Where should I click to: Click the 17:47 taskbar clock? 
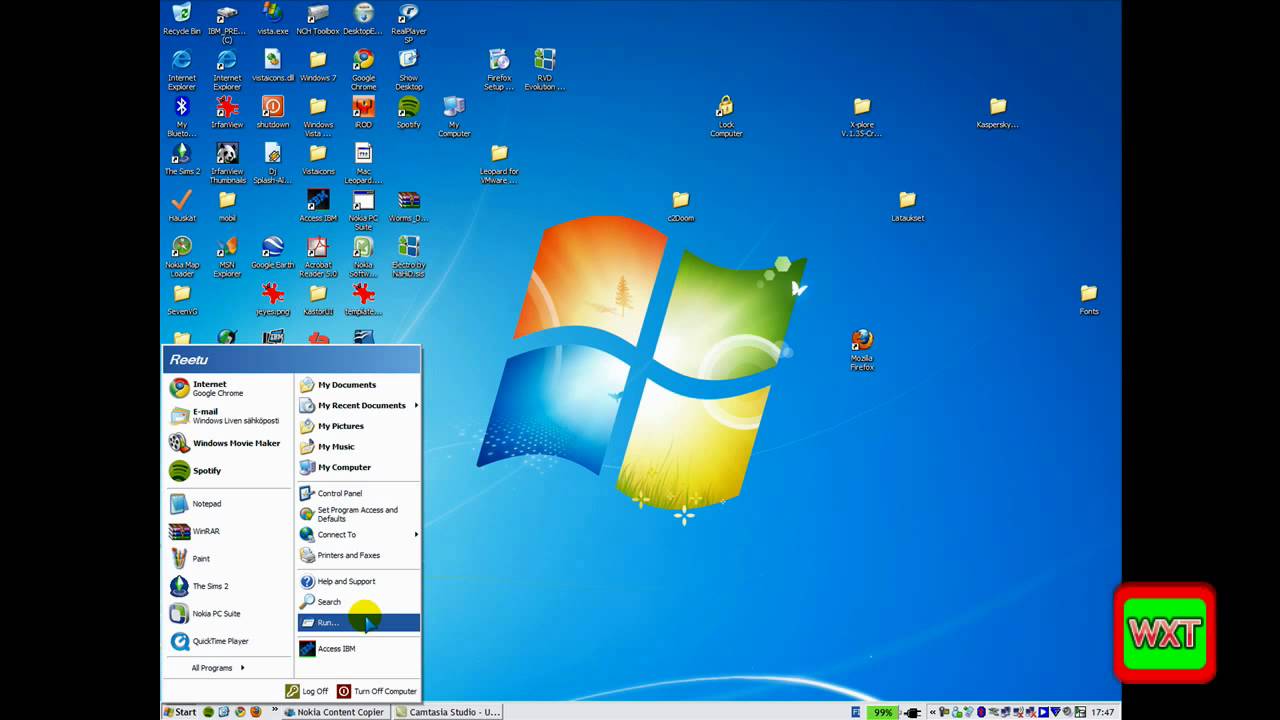click(x=1102, y=712)
